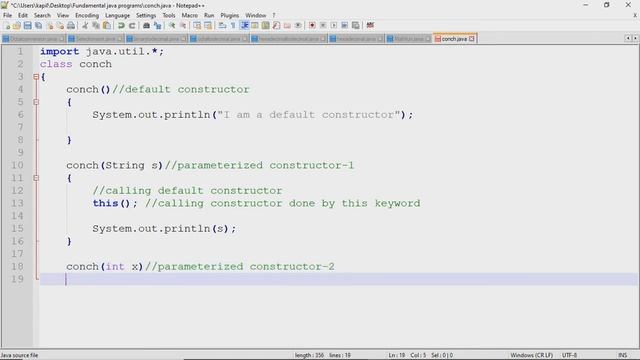Toggle word wrap in the toolbar
This screenshot has width=640, height=360.
coord(222,25)
